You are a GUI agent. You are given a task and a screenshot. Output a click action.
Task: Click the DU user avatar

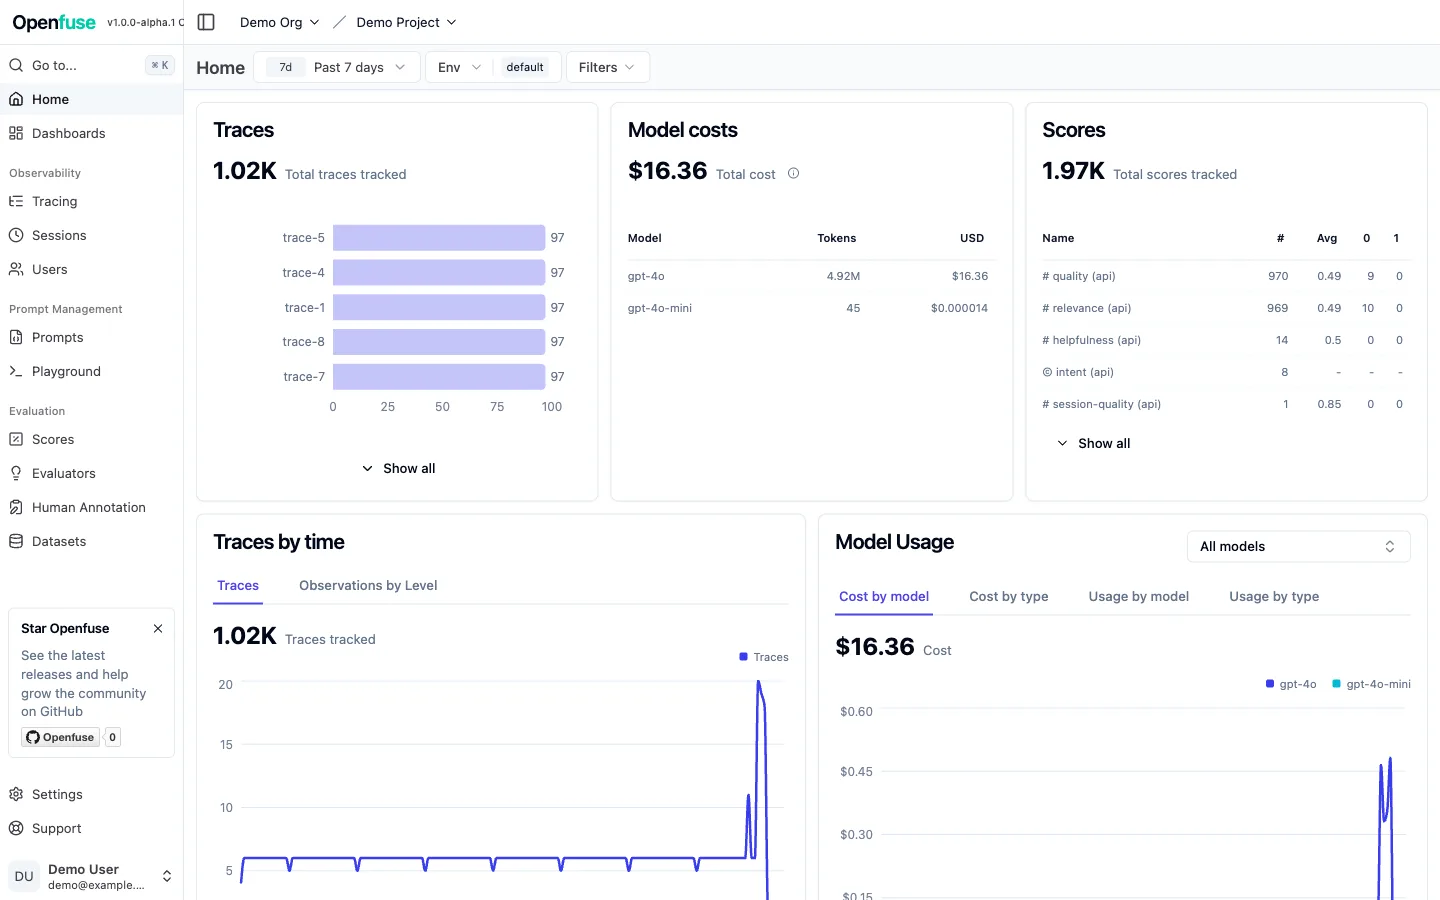point(24,876)
